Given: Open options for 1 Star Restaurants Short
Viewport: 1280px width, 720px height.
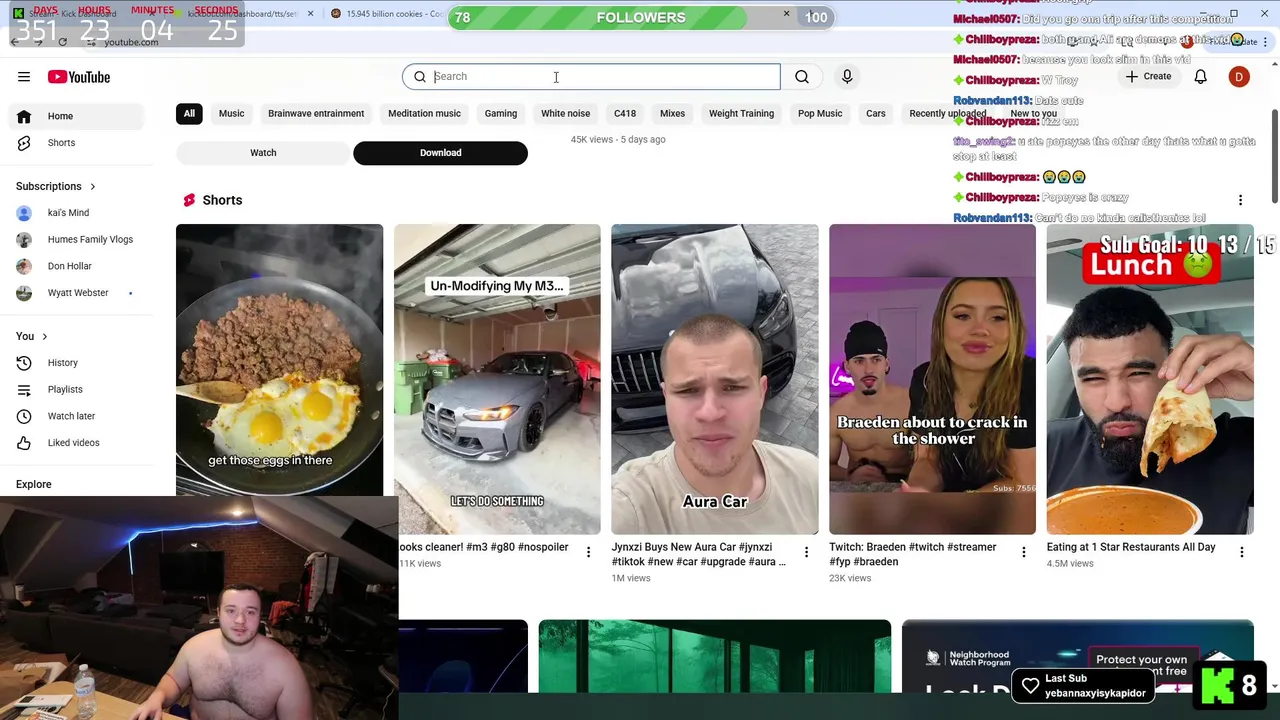Looking at the screenshot, I should coord(1241,552).
